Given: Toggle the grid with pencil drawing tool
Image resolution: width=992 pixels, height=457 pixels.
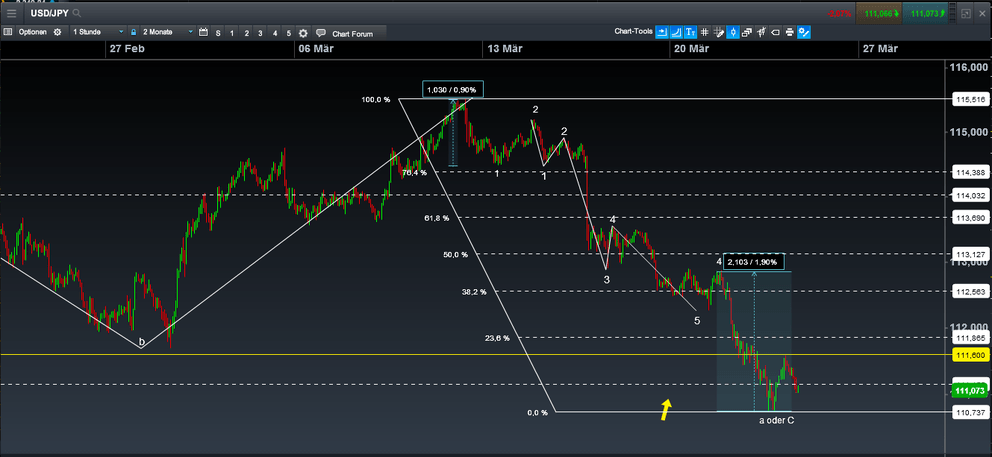Looking at the screenshot, I should click(718, 32).
